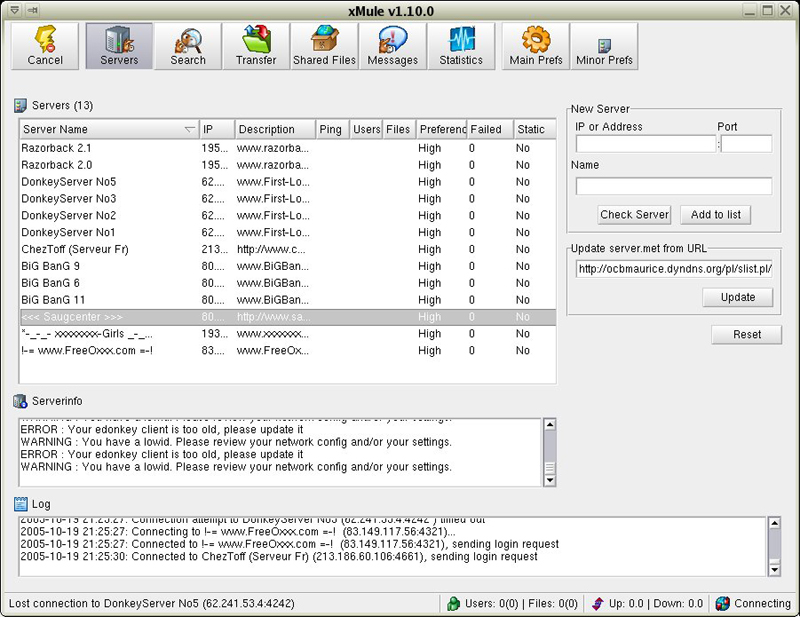Sort by the Files column header
Screen dimensions: 800x617
tap(399, 130)
